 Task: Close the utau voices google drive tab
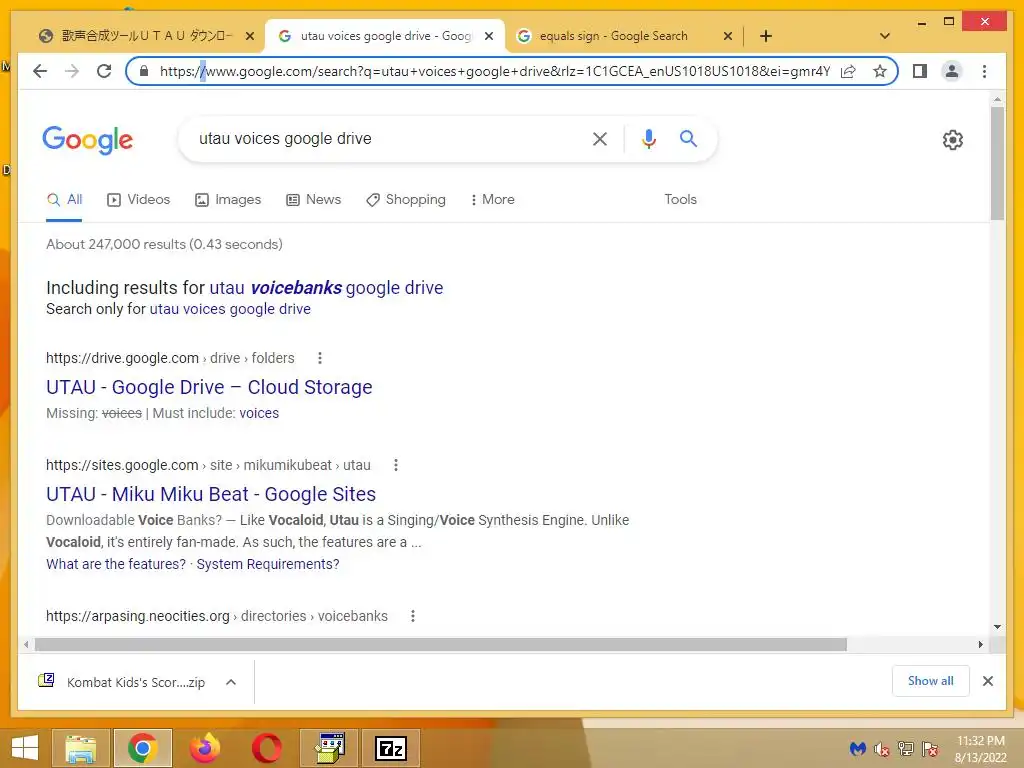pos(488,36)
